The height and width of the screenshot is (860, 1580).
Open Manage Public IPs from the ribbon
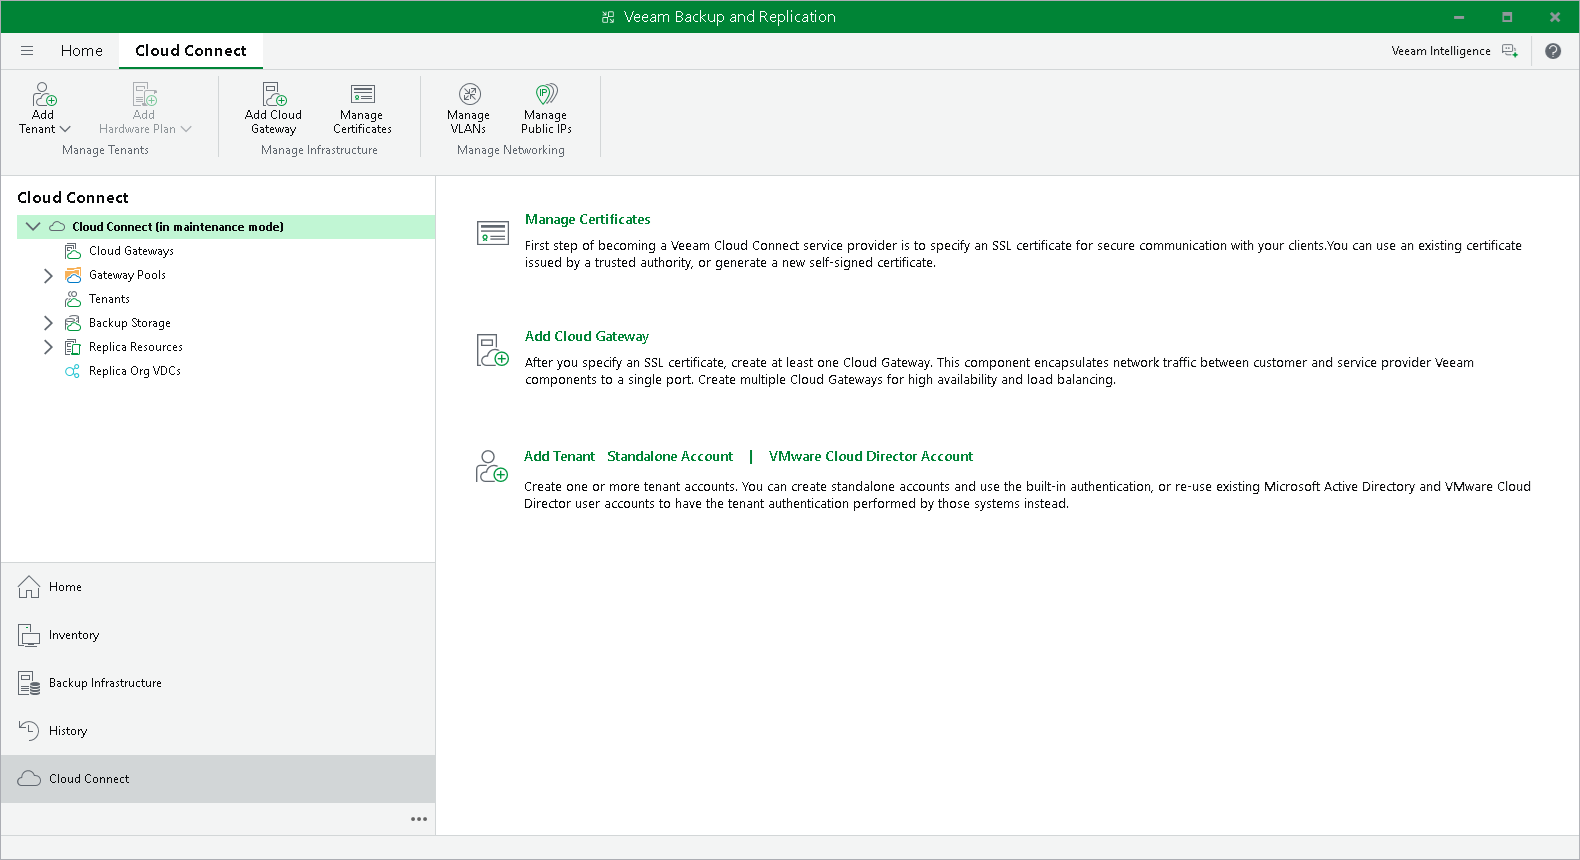(546, 108)
